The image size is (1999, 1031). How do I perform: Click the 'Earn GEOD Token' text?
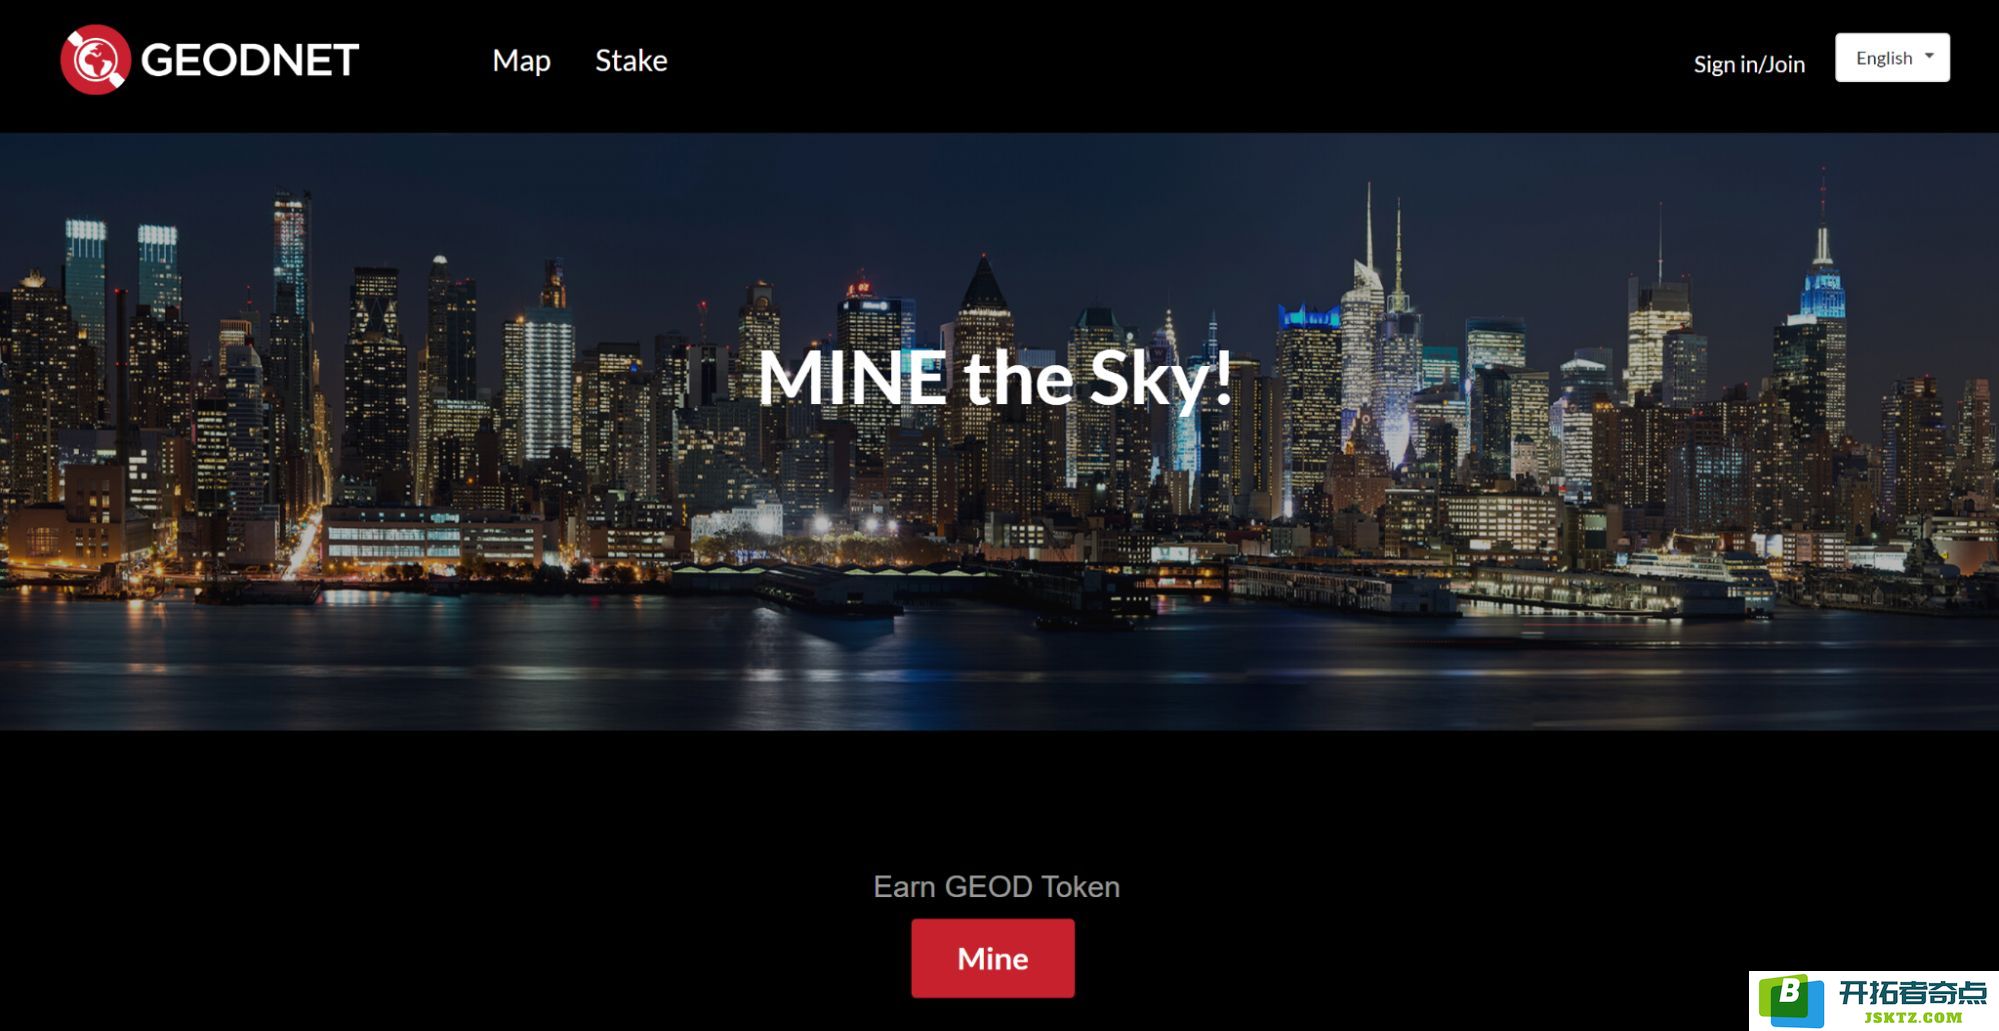[996, 887]
